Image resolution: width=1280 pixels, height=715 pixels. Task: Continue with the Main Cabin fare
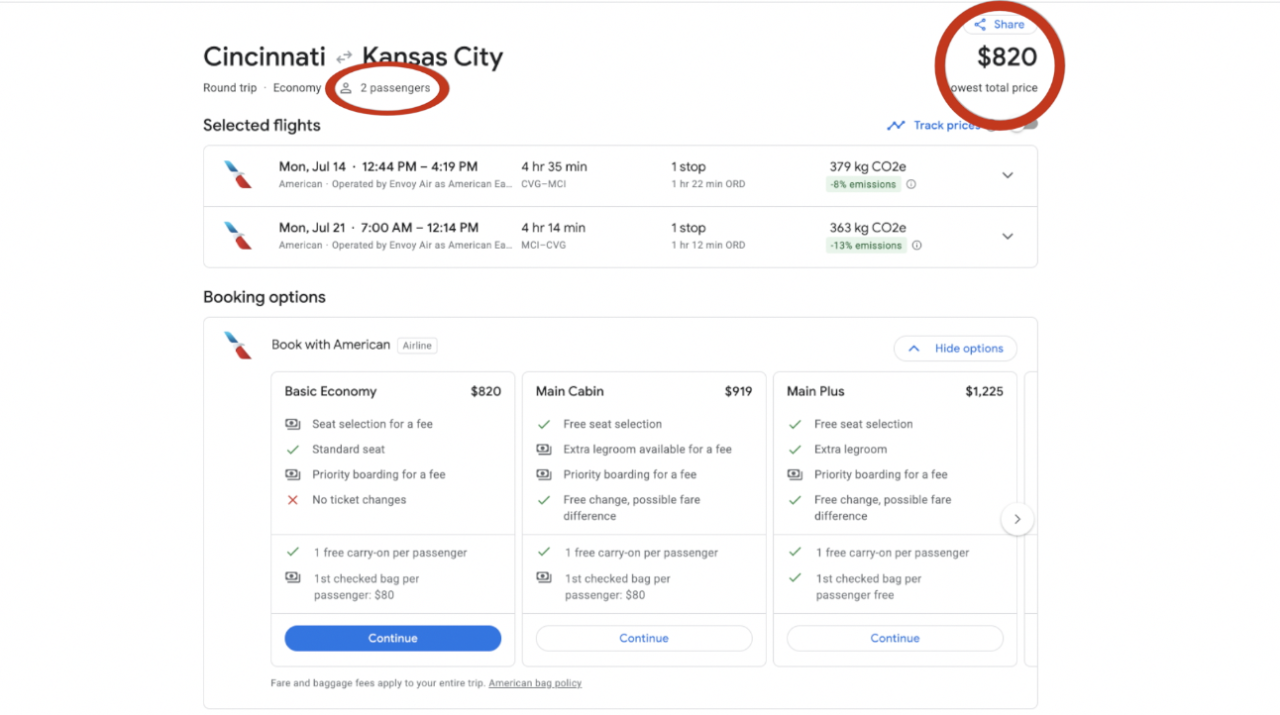pyautogui.click(x=643, y=638)
